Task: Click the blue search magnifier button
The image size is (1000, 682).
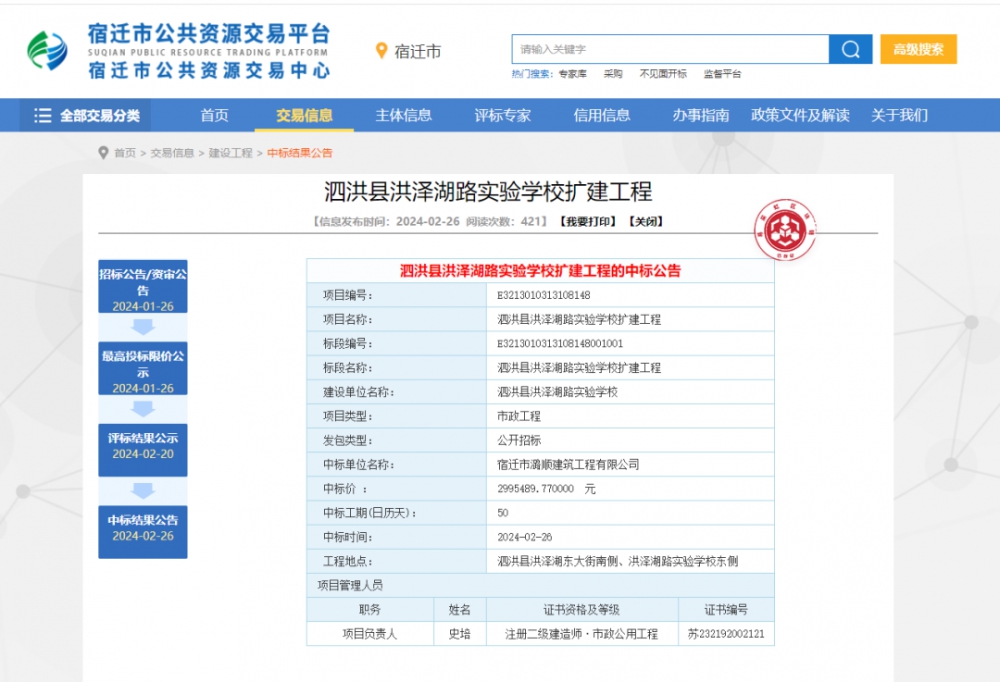Action: pyautogui.click(x=850, y=49)
